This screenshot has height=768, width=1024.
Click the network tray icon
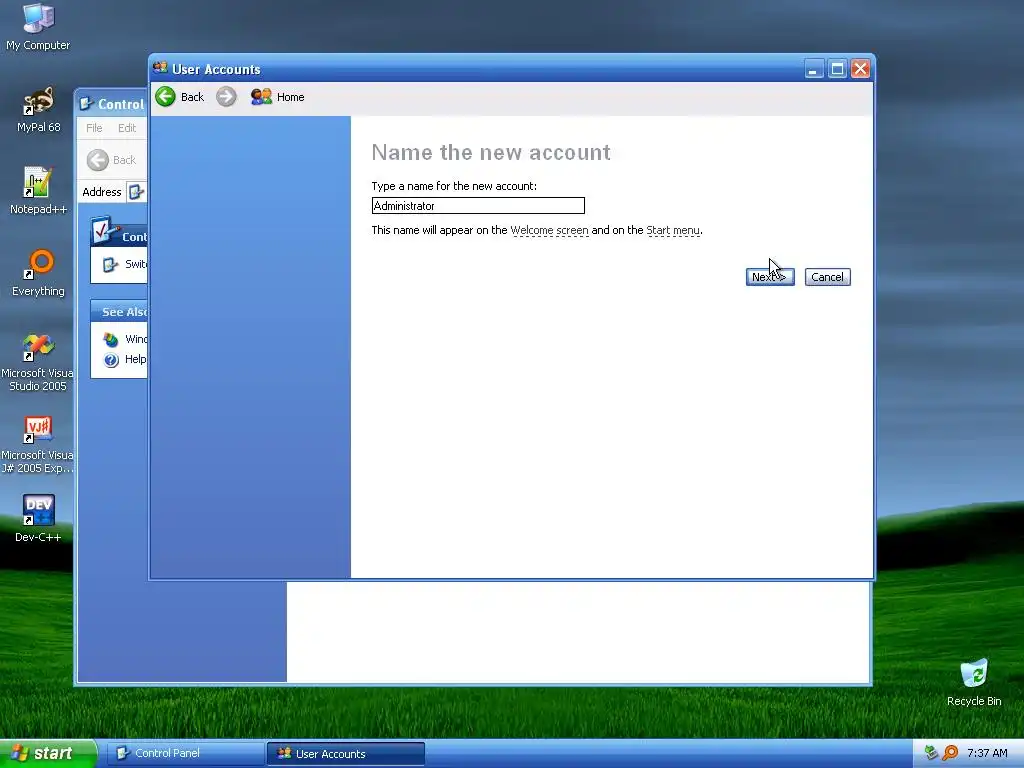click(931, 753)
